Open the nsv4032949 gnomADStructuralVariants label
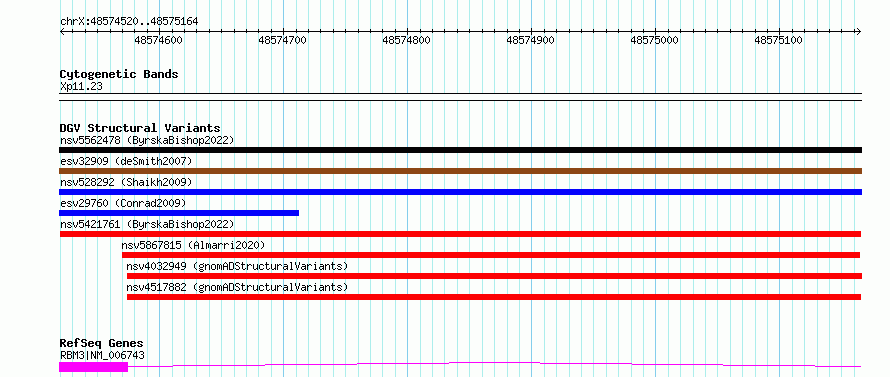The width and height of the screenshot is (890, 377). 237,266
